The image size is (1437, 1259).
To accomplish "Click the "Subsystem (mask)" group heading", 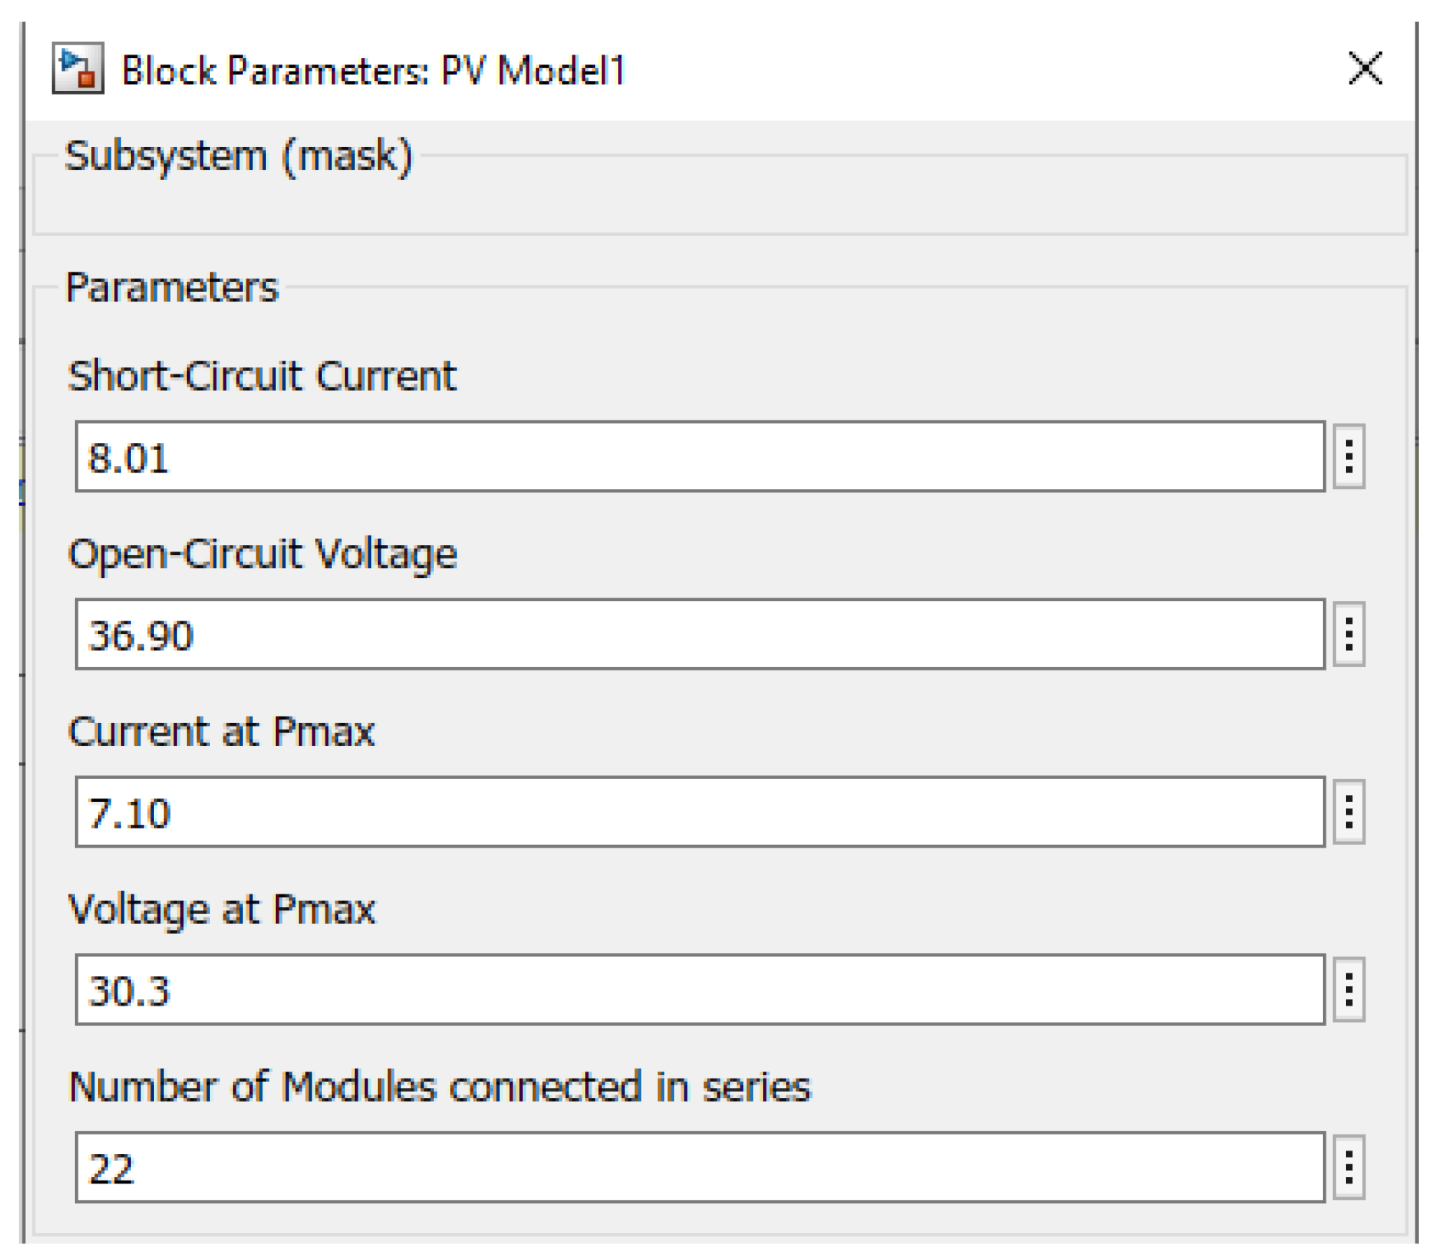I will (238, 157).
